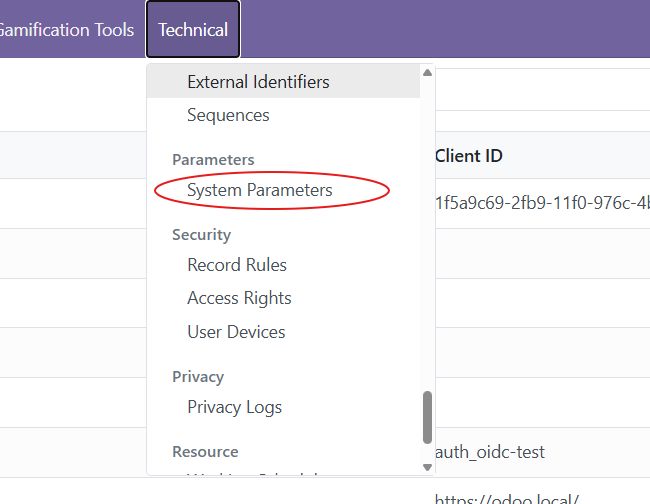Click the dropdown scrollbar up arrow
Viewport: 650px width, 504px height.
click(428, 72)
